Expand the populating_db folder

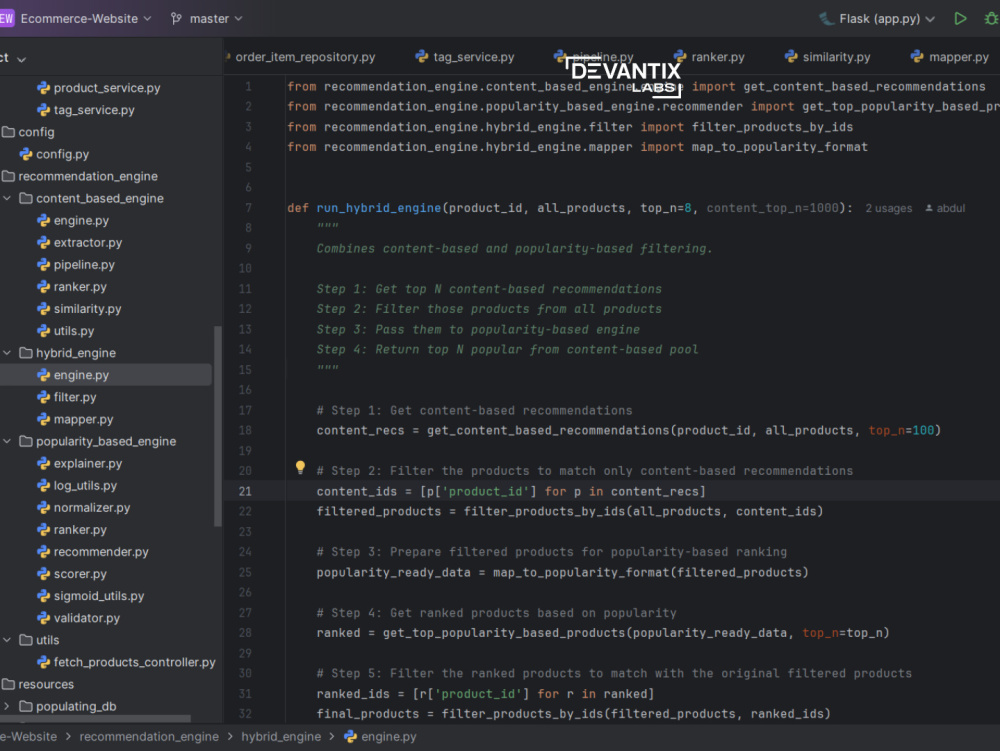pos(7,706)
